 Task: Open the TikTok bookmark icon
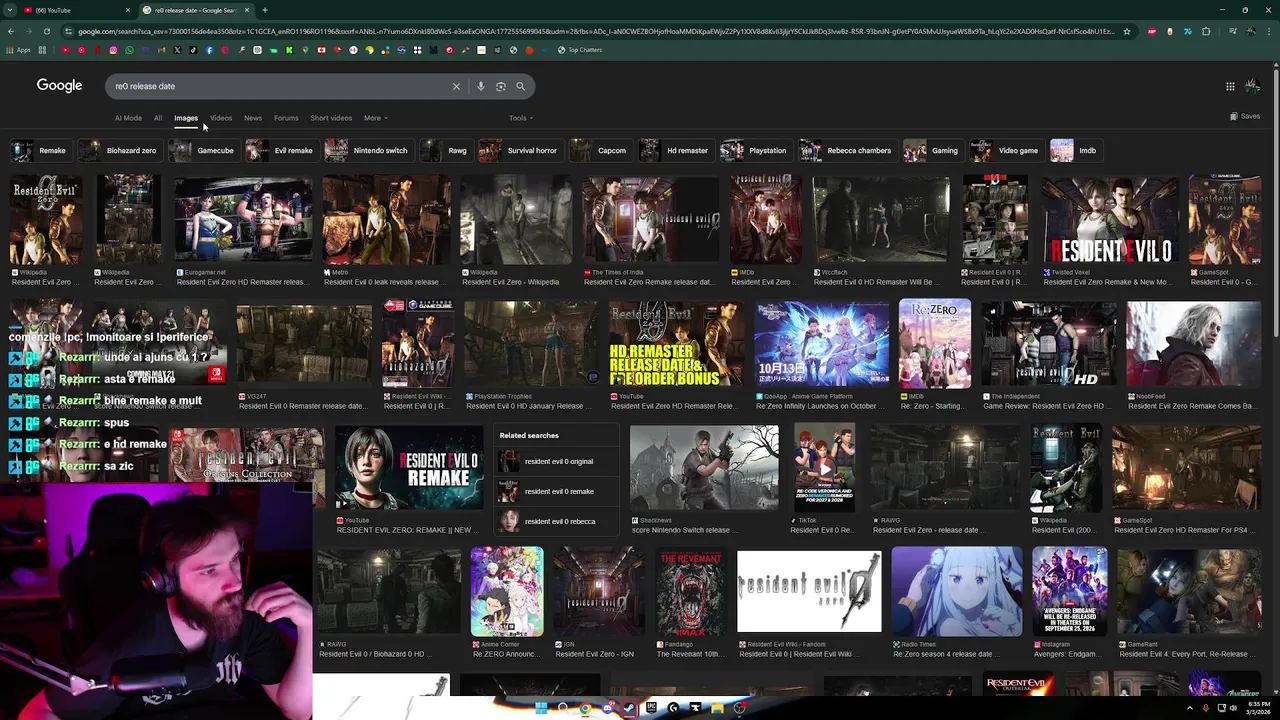click(x=193, y=50)
